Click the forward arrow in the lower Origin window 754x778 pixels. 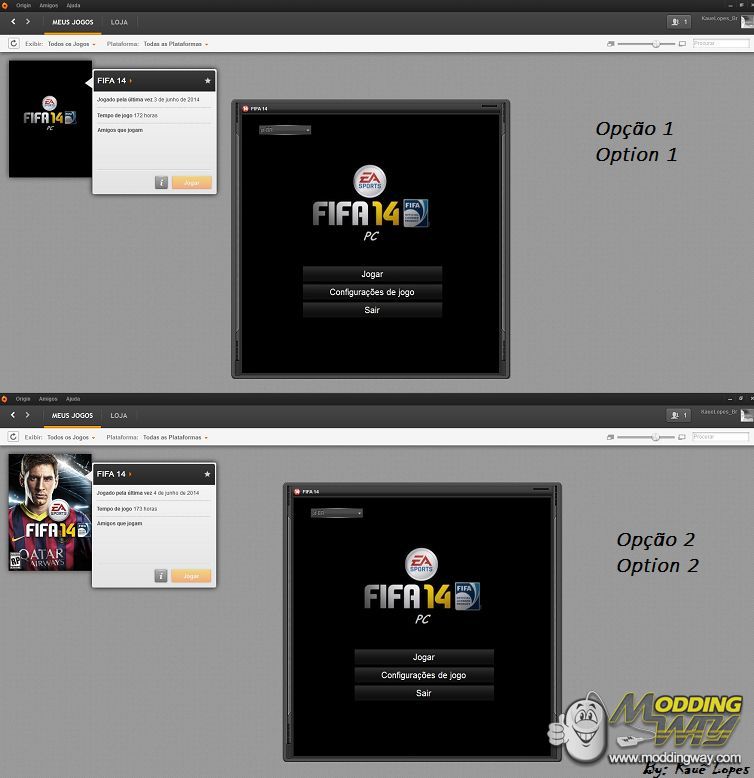tap(27, 415)
